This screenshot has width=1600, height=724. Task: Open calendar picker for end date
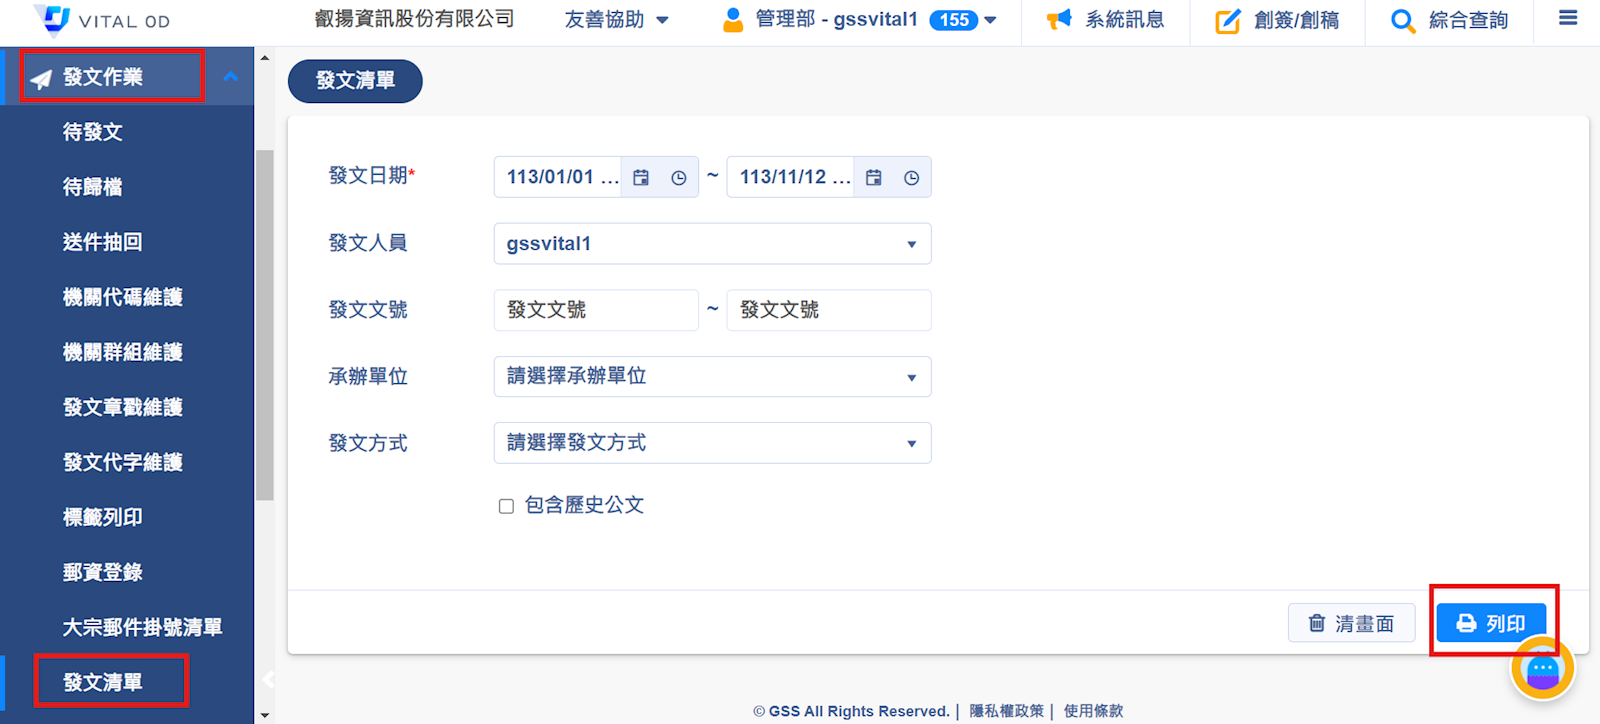pos(874,178)
